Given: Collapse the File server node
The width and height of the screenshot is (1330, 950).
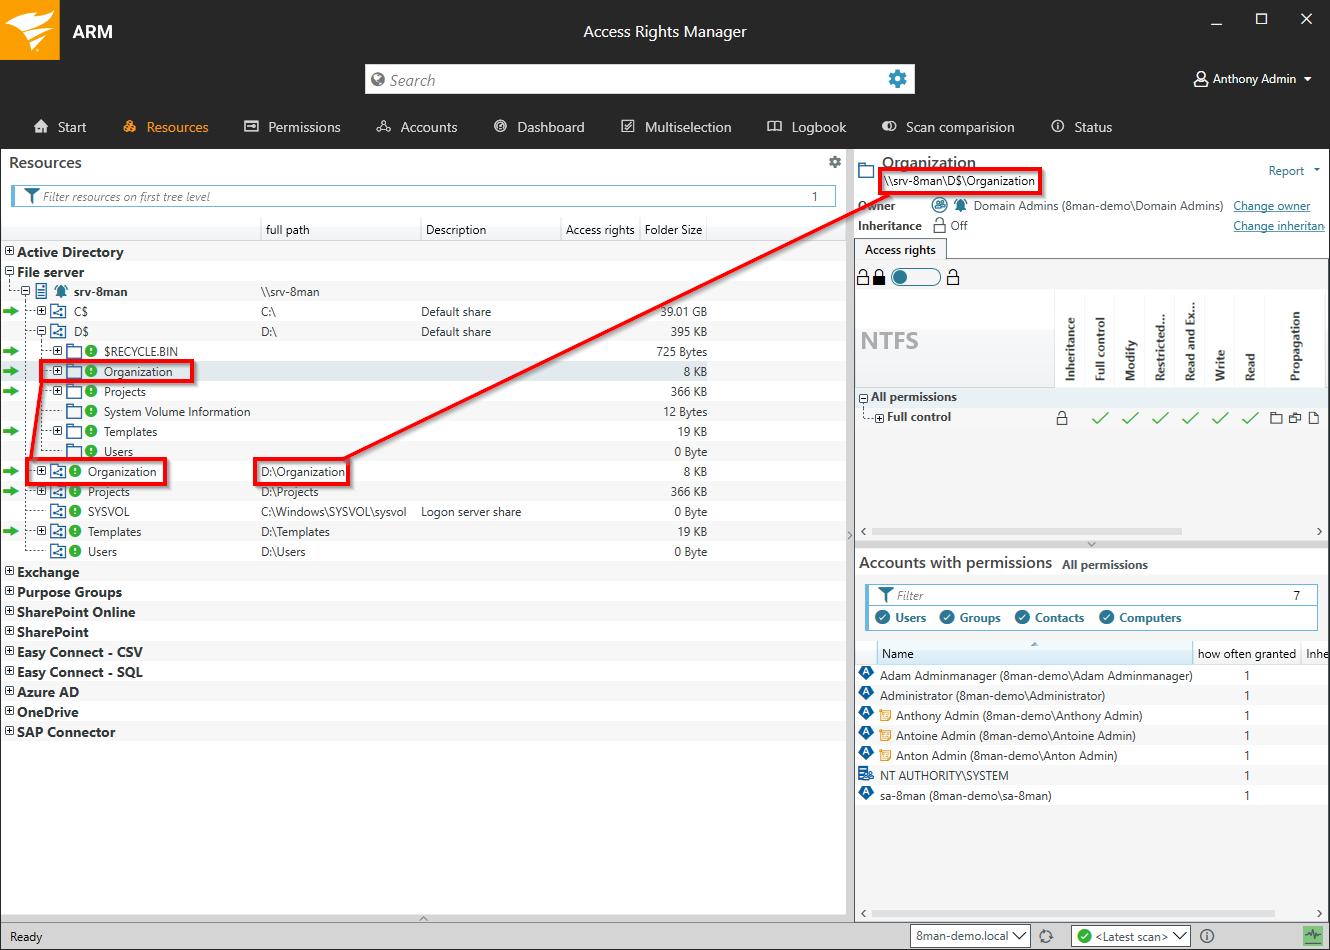Looking at the screenshot, I should coord(9,271).
